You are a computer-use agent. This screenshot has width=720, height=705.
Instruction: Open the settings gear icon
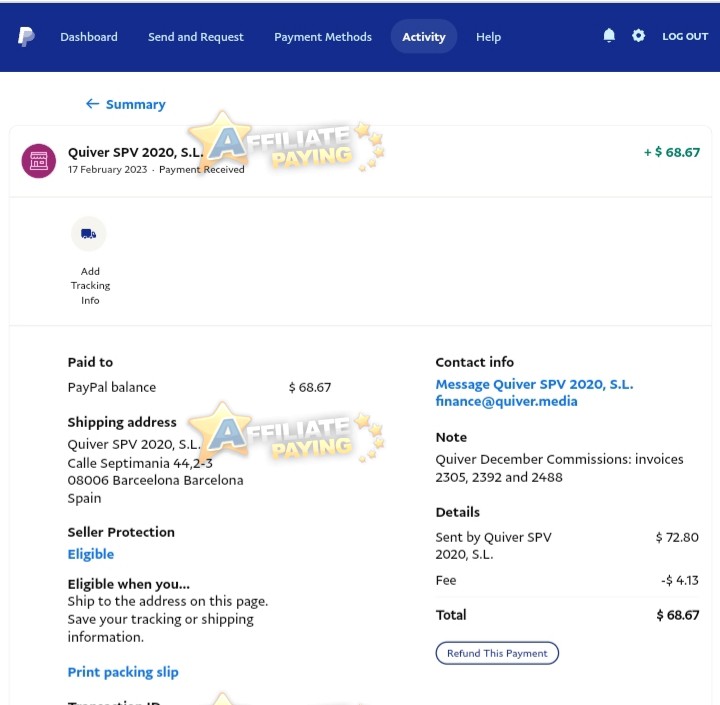click(x=638, y=35)
